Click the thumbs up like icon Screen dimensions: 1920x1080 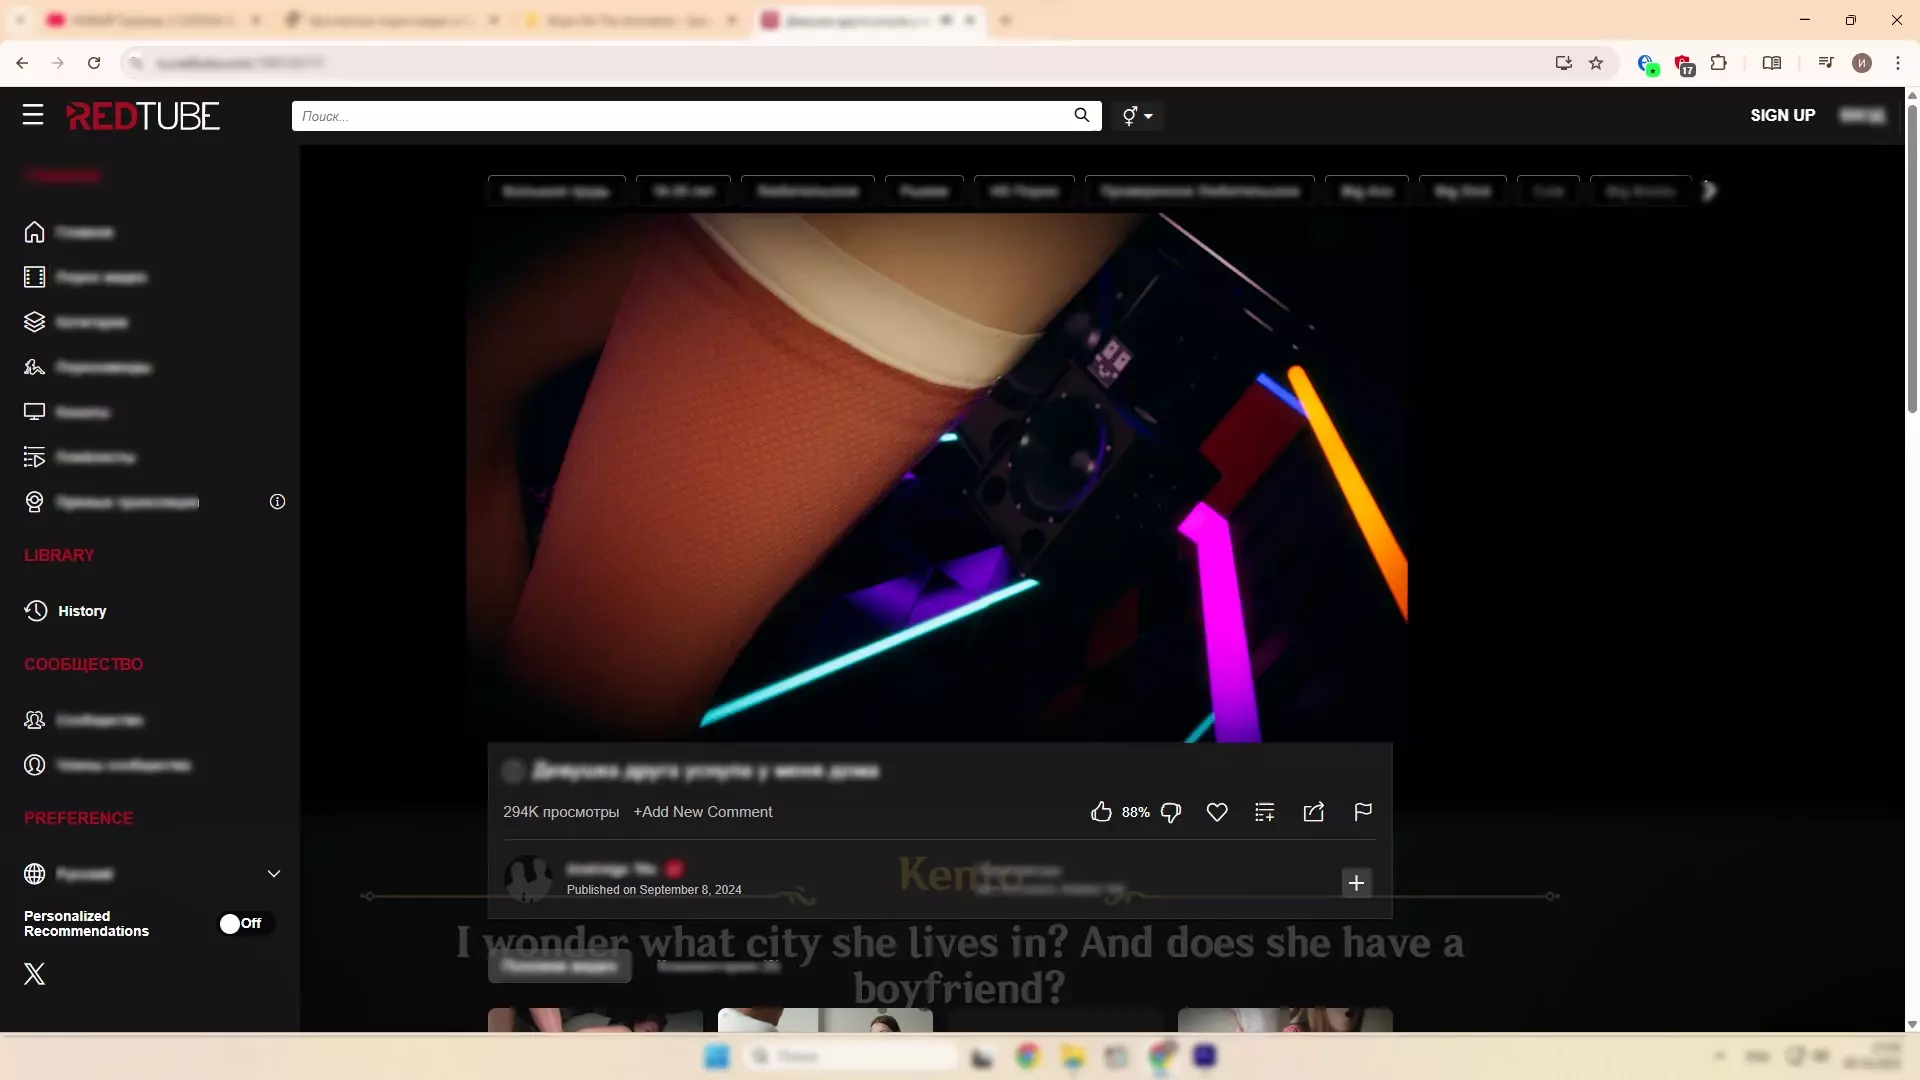click(x=1101, y=812)
